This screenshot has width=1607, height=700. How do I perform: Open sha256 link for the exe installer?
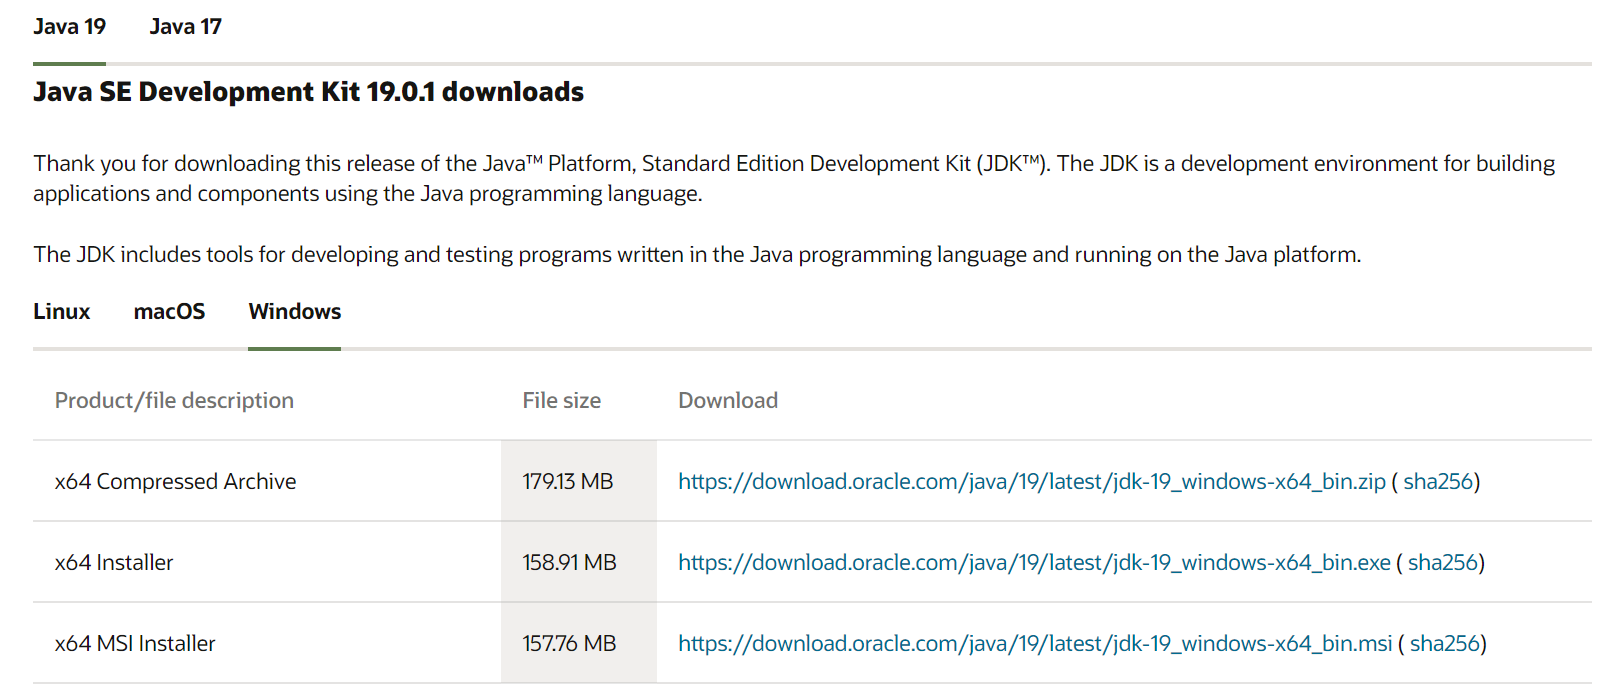[1443, 563]
